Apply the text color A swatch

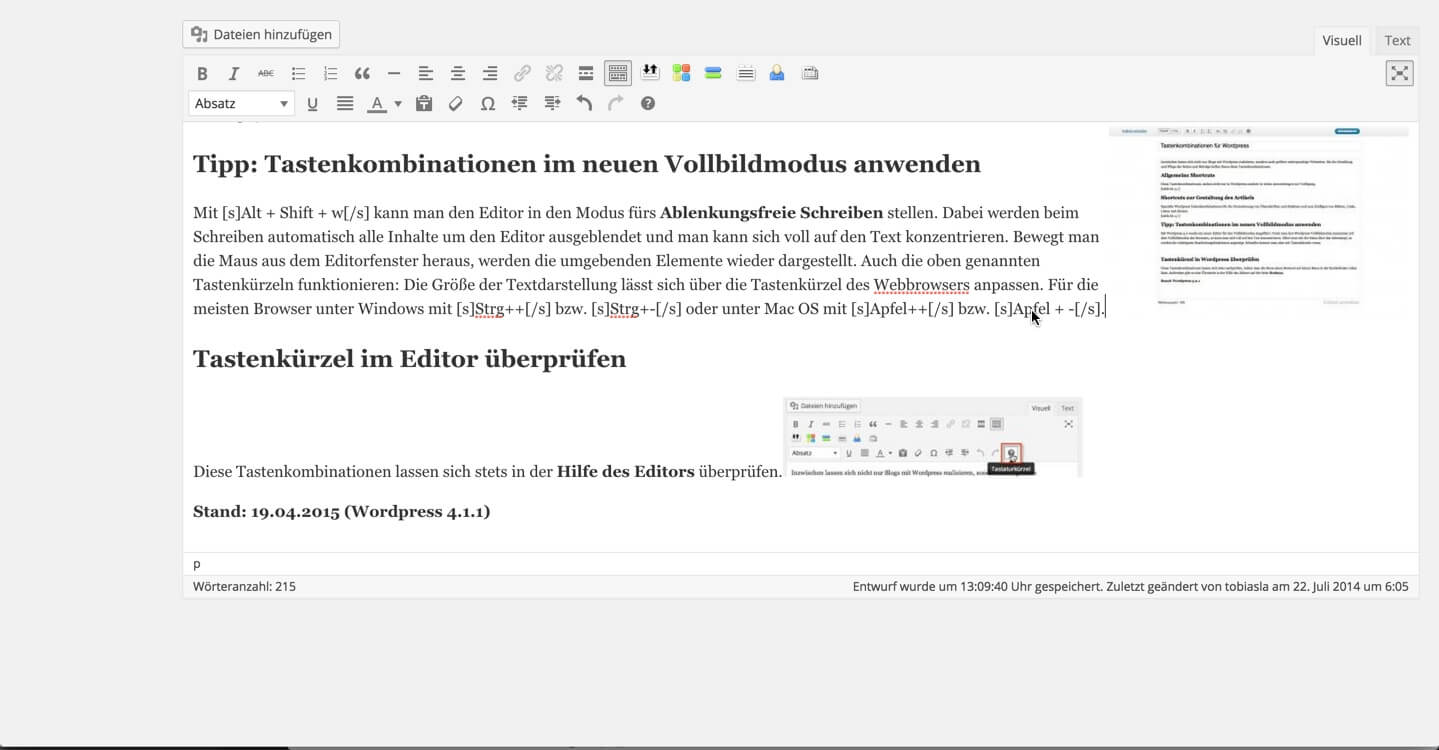coord(376,103)
